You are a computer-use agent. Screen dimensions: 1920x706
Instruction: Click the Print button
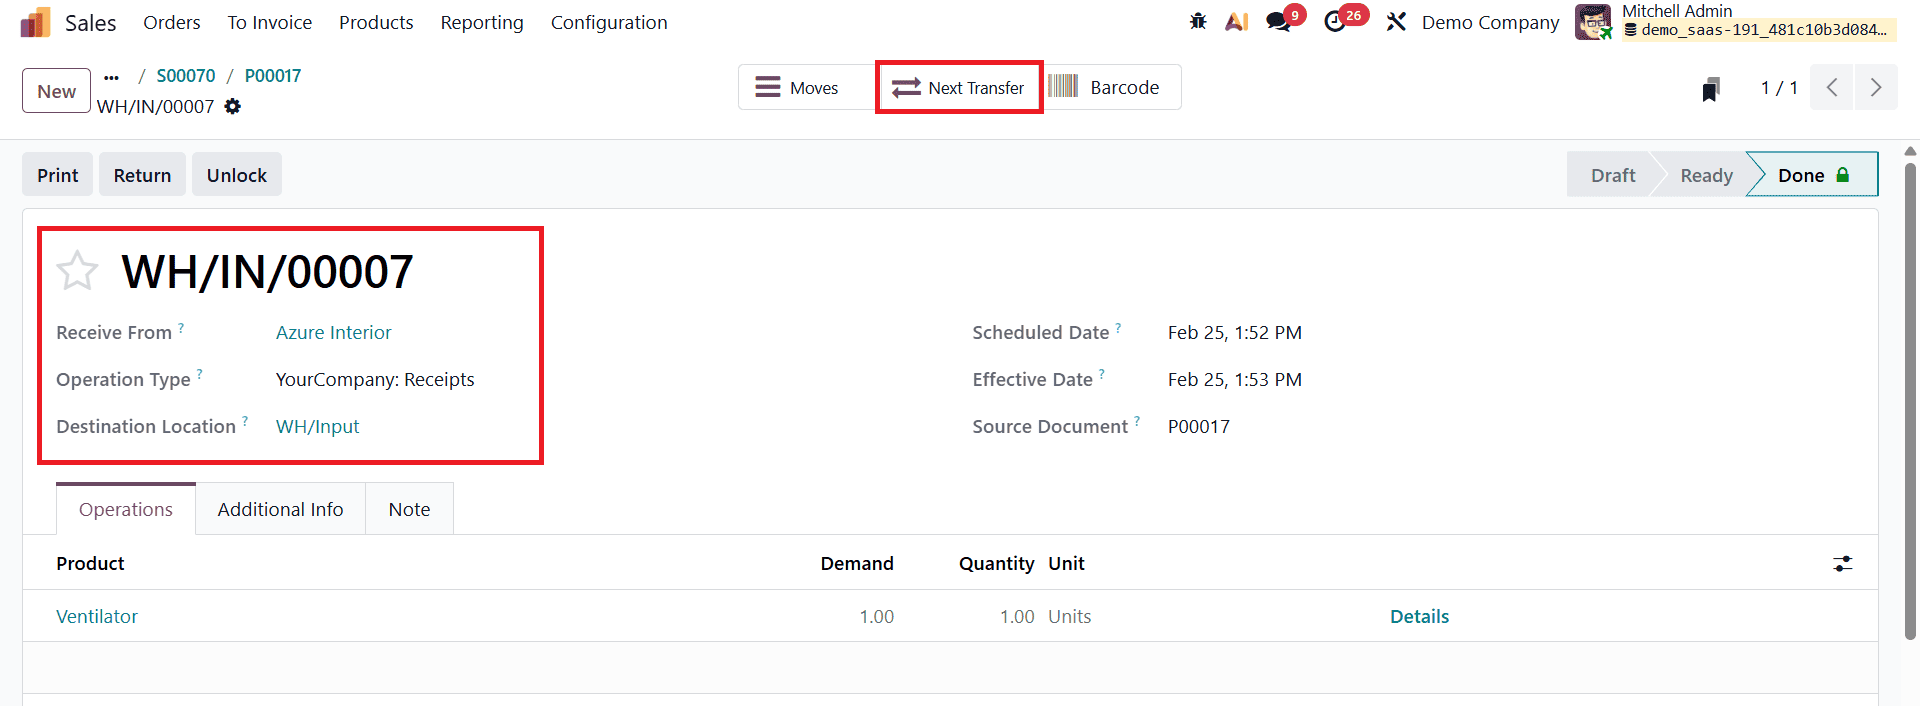click(x=58, y=175)
